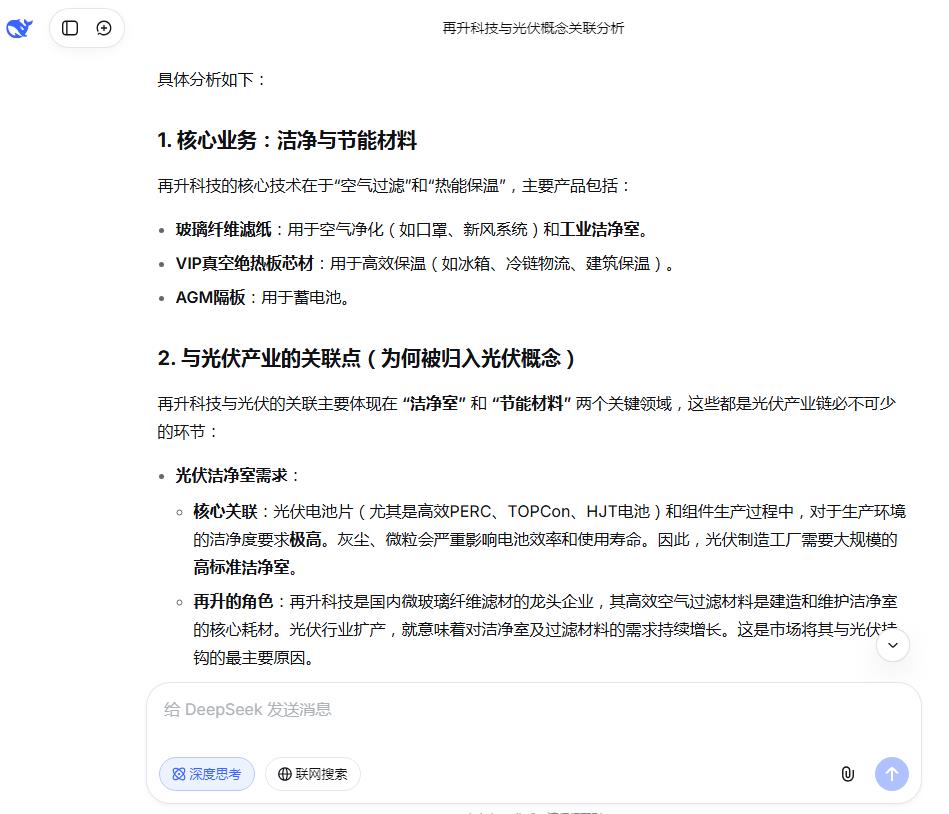This screenshot has height=814, width=949.
Task: Send message with the arrow button
Action: tap(892, 773)
